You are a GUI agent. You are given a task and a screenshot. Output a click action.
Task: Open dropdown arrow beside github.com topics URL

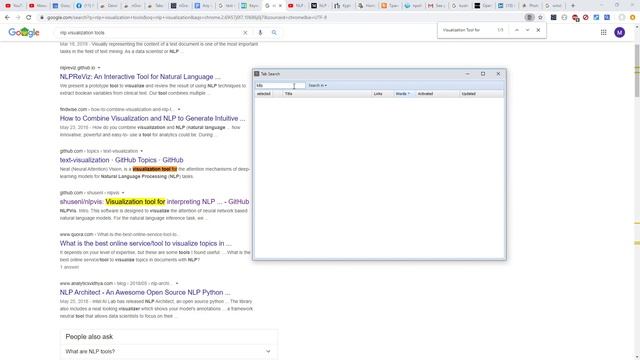click(x=142, y=151)
